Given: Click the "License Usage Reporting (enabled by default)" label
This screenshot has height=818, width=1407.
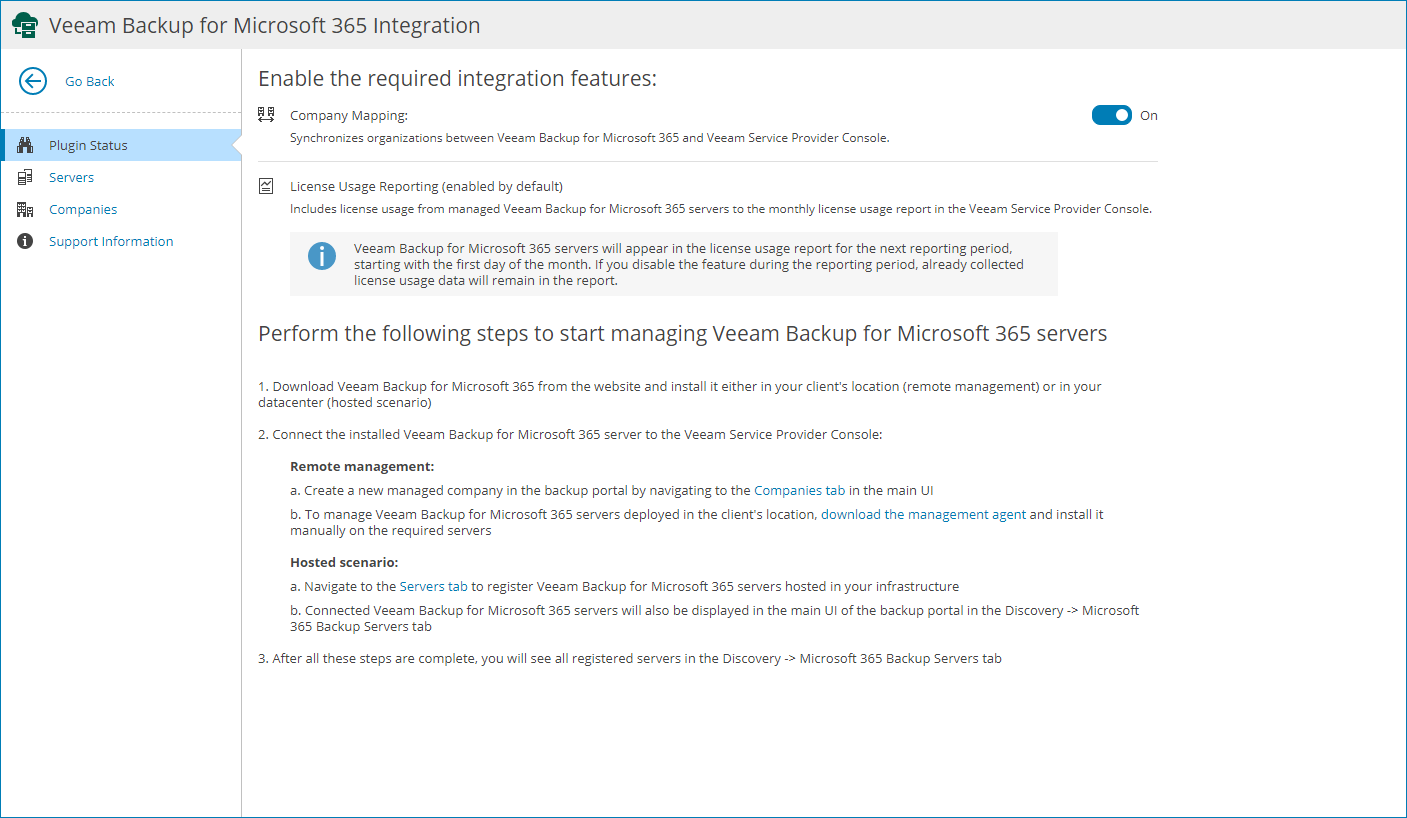Looking at the screenshot, I should pos(427,186).
